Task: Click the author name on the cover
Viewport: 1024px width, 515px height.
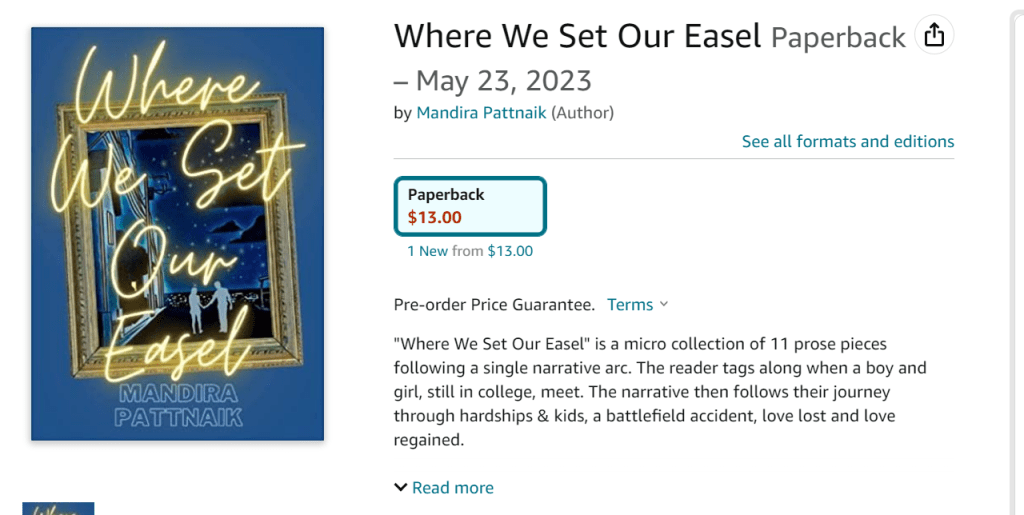Action: [x=178, y=404]
